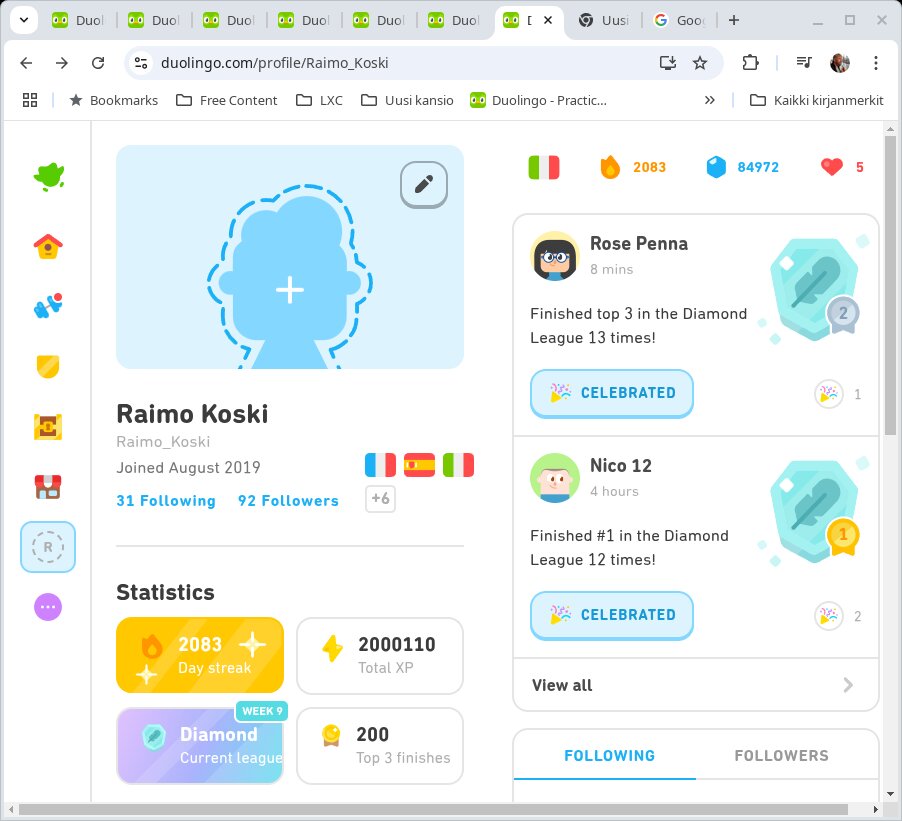Open the Kaikki kirjanmerkit folder

[x=817, y=100]
